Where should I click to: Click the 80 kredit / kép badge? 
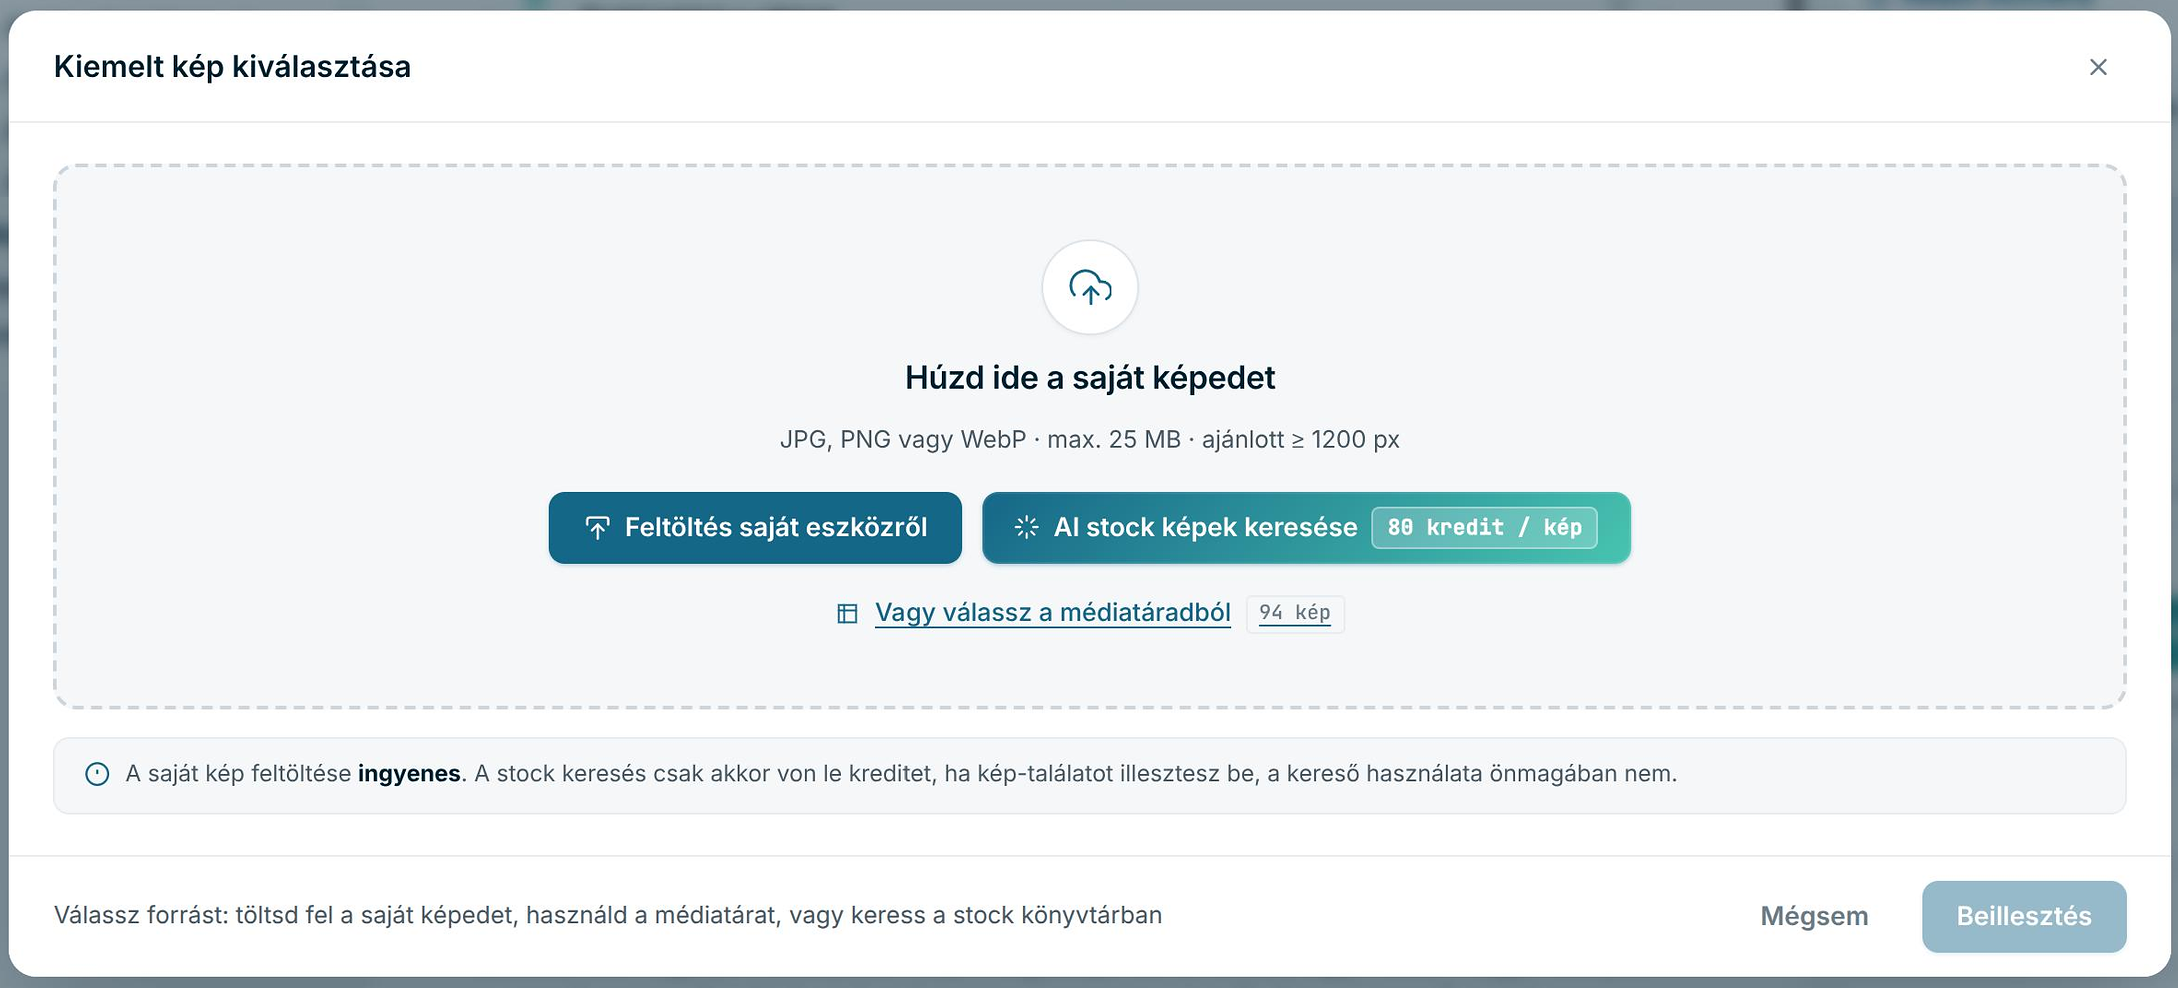1484,528
